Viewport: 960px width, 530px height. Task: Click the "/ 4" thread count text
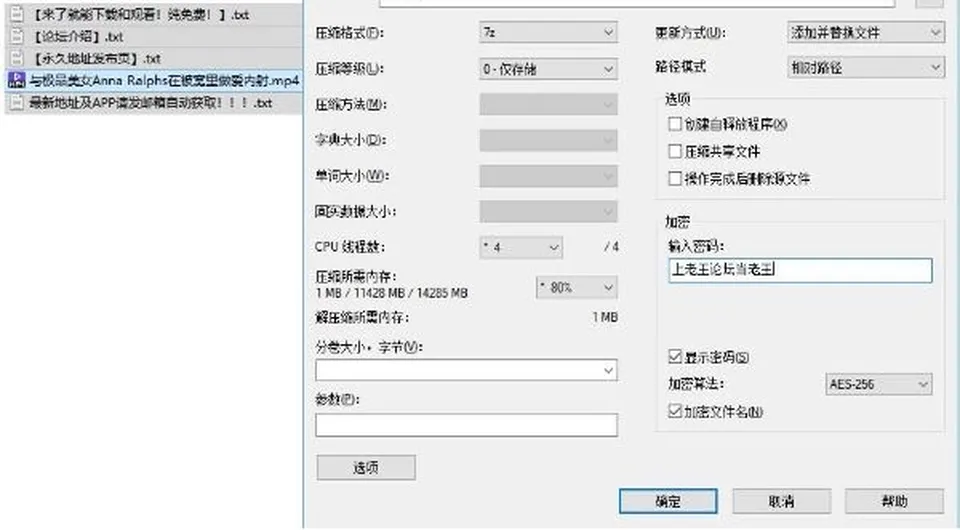coord(611,247)
